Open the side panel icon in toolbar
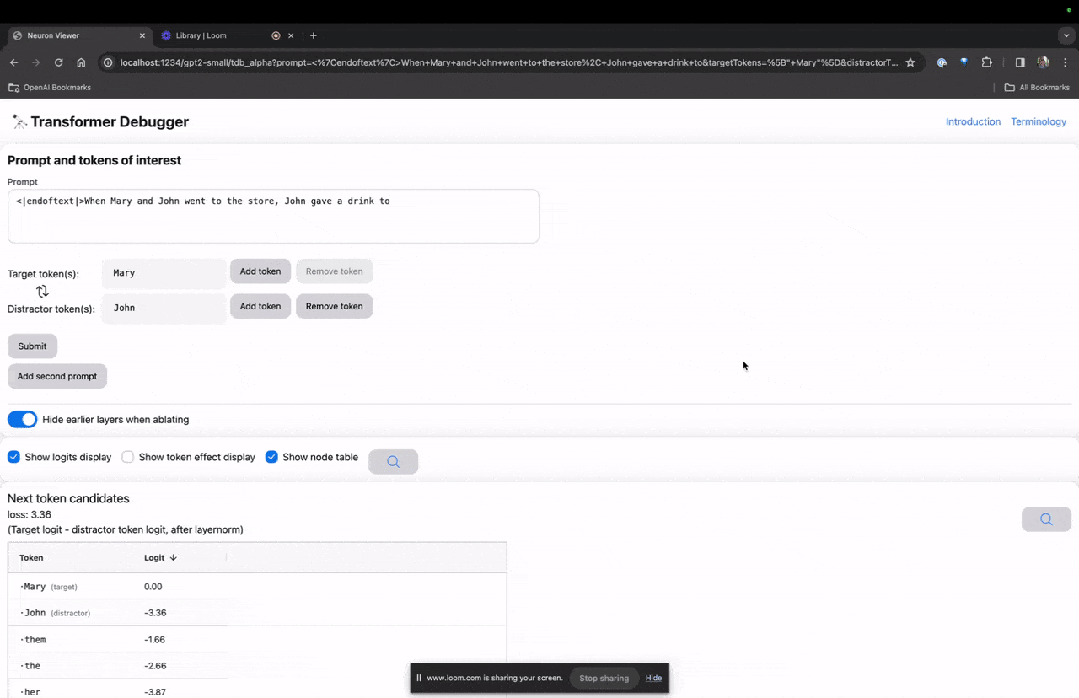 (1018, 62)
